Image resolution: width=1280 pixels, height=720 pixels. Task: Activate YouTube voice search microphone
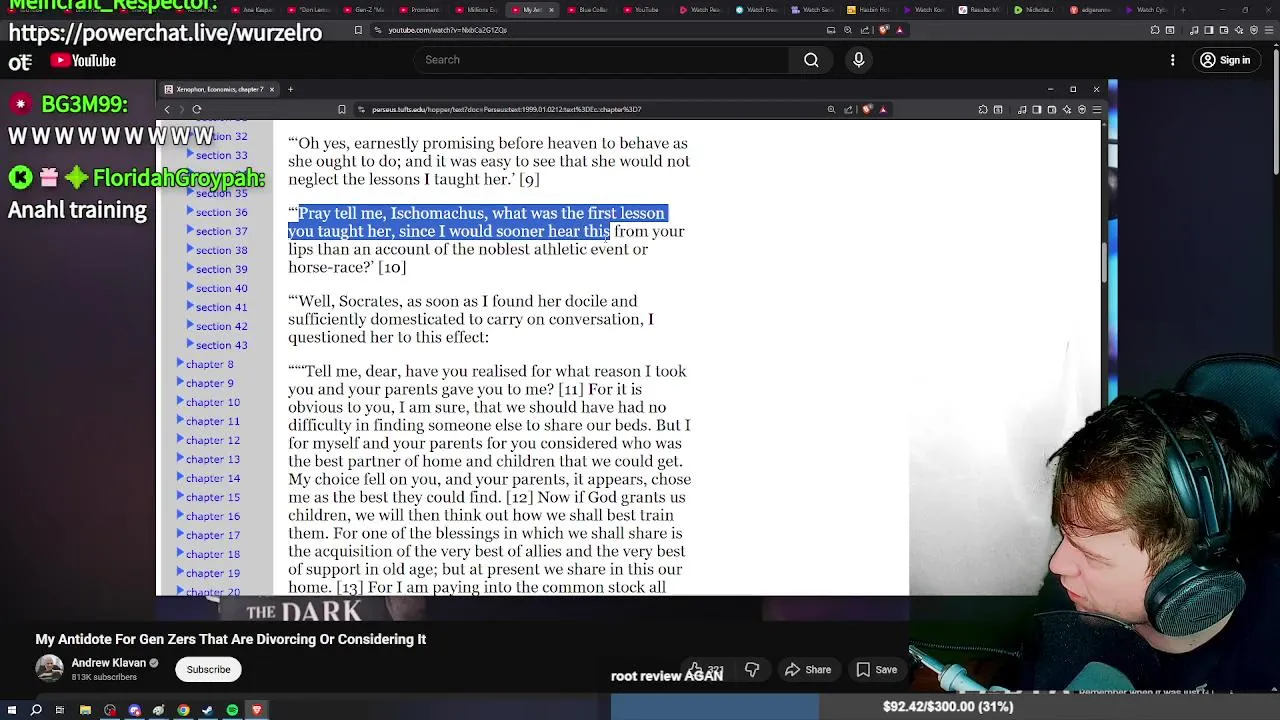(858, 60)
